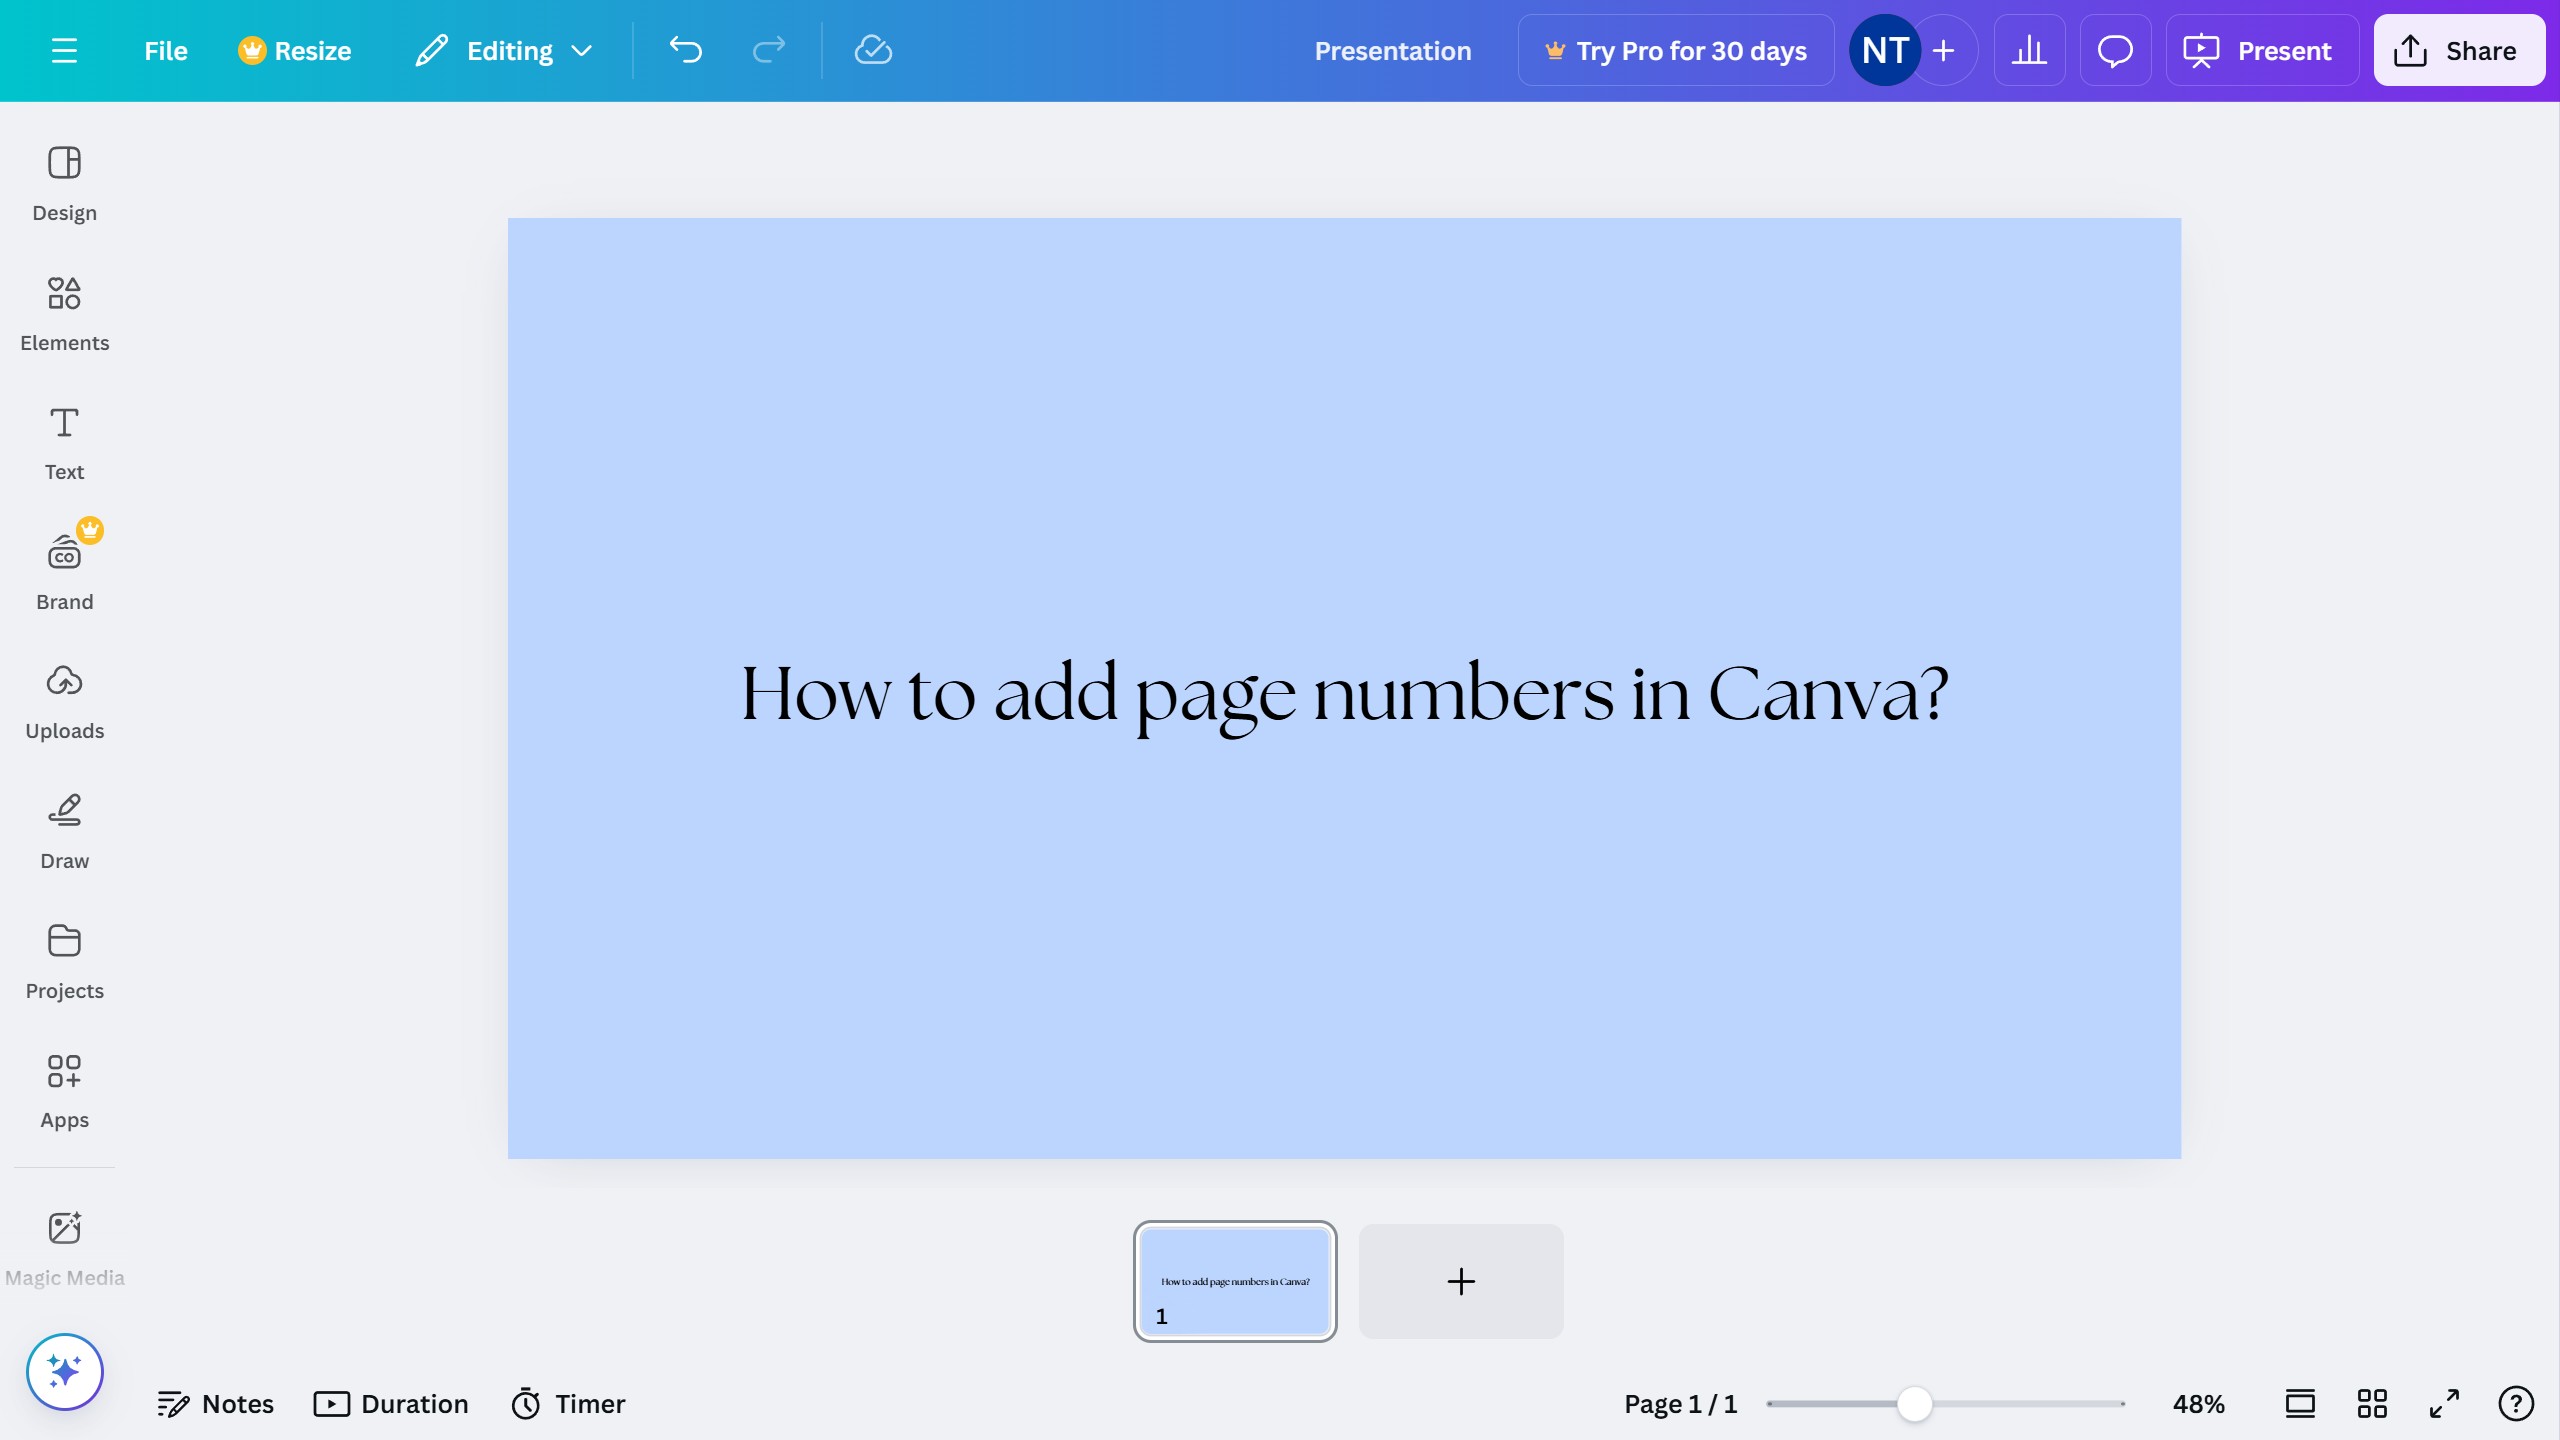This screenshot has height=1440, width=2560.
Task: Open Magic Media from the sidebar
Action: [64, 1245]
